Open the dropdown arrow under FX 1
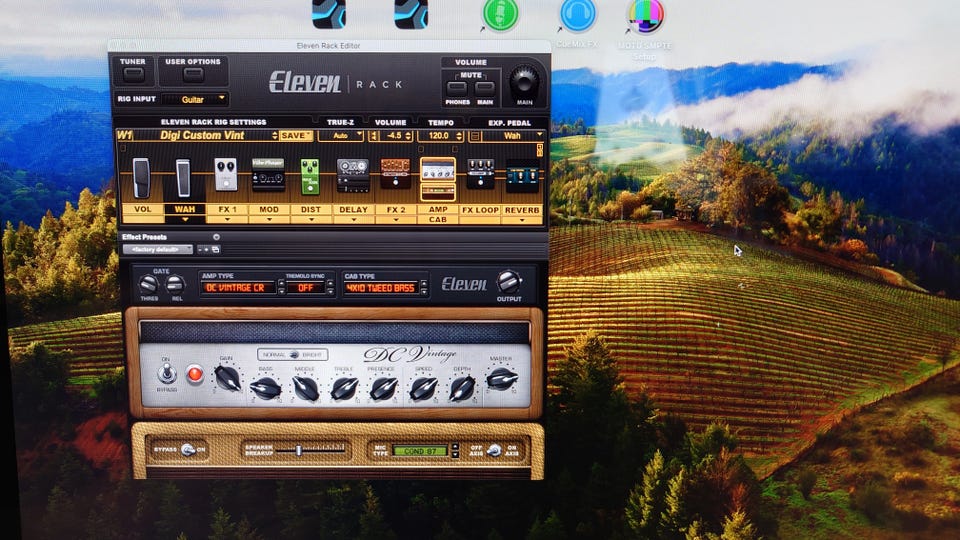 227,219
